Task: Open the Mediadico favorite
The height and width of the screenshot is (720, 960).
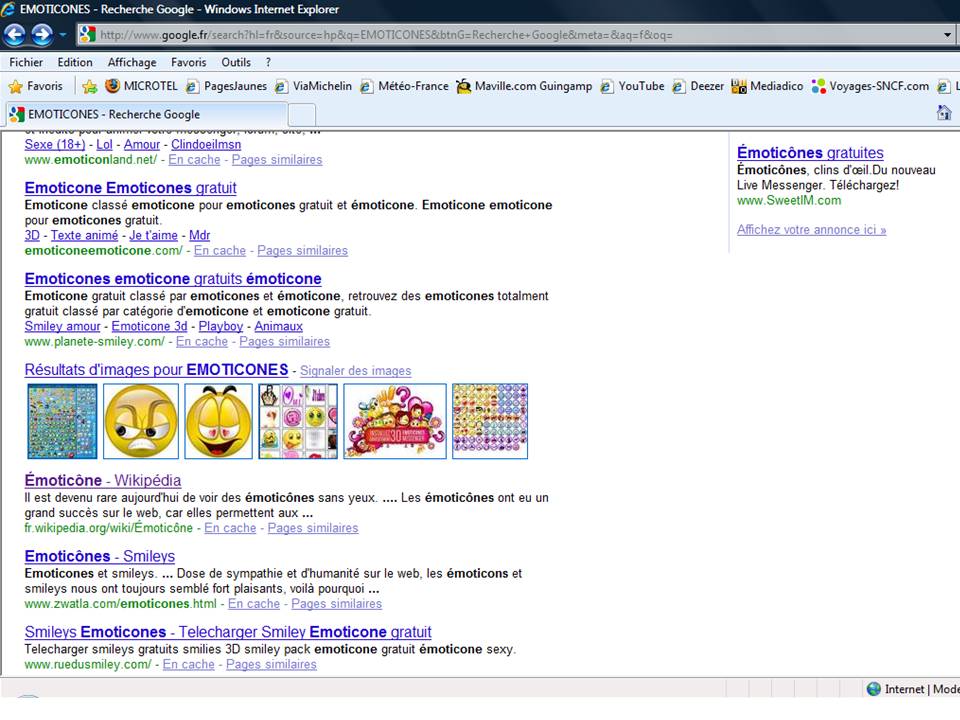Action: [x=768, y=86]
